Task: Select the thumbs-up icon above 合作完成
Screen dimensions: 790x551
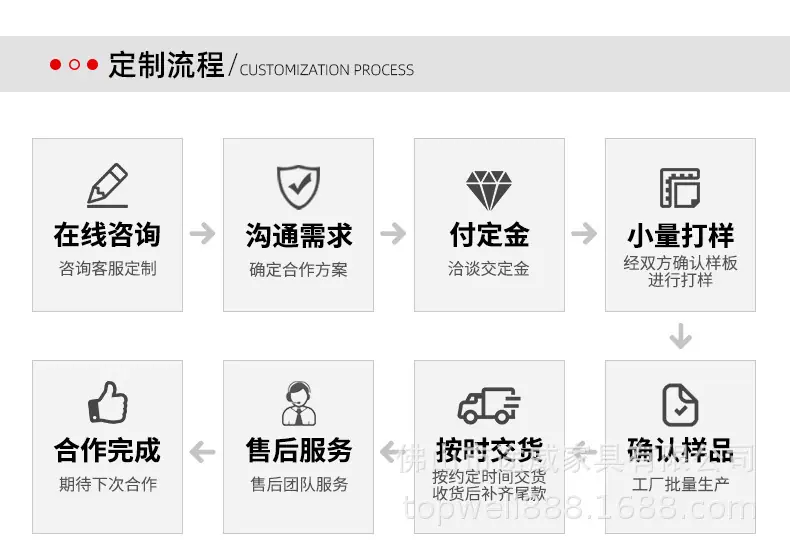Action: coord(108,402)
